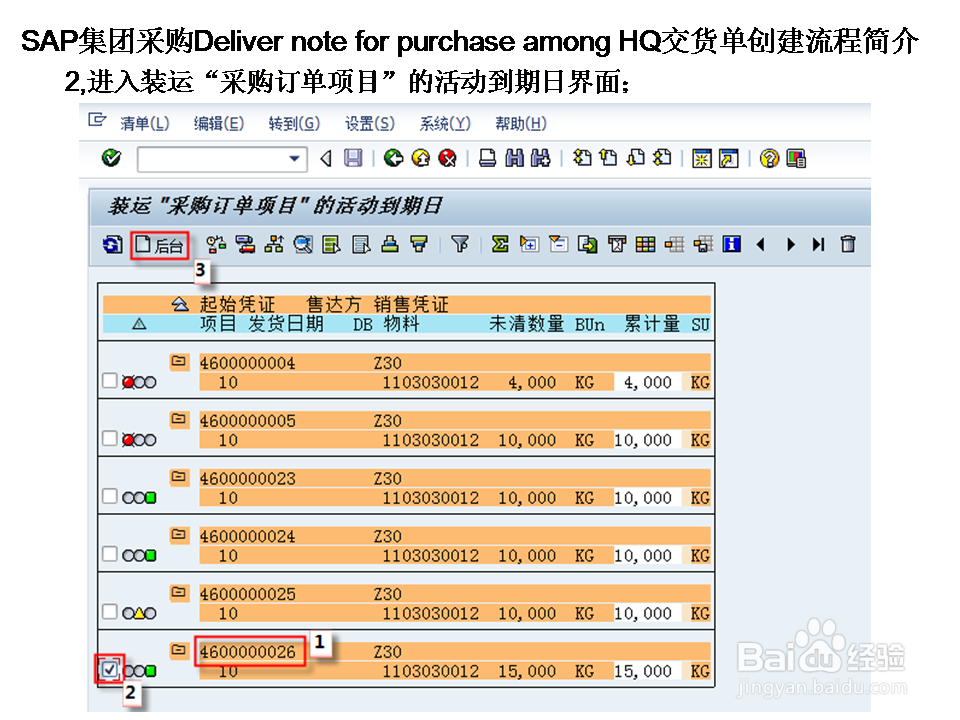The height and width of the screenshot is (720, 960).
Task: Click the Save floppy disk icon
Action: 353,159
